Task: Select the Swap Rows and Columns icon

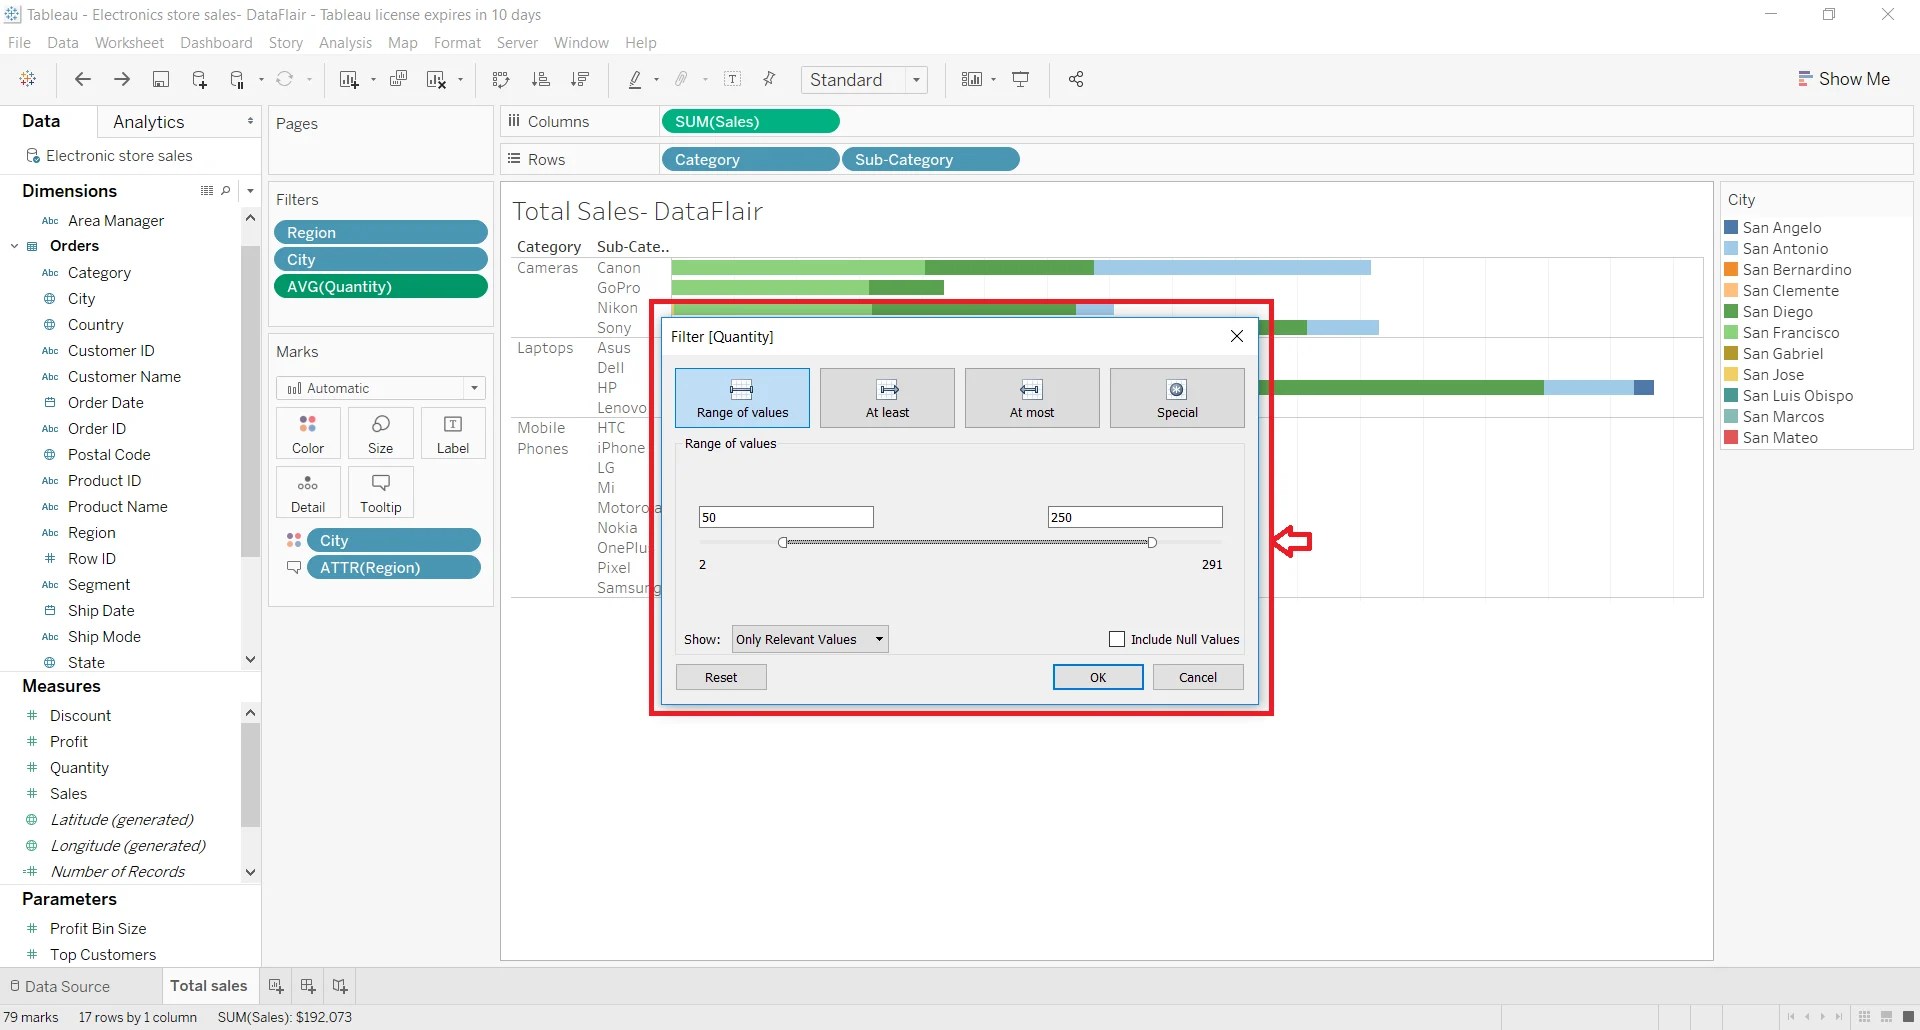Action: [x=501, y=79]
